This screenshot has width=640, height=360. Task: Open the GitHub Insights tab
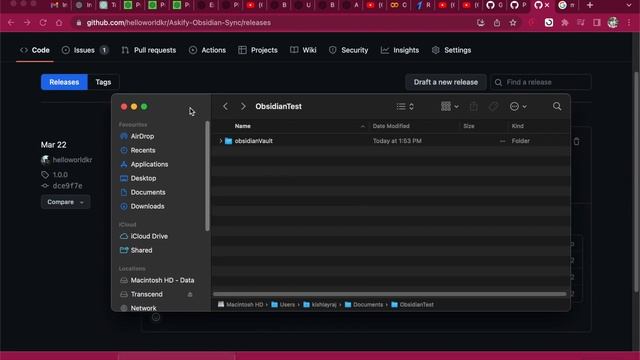click(400, 50)
